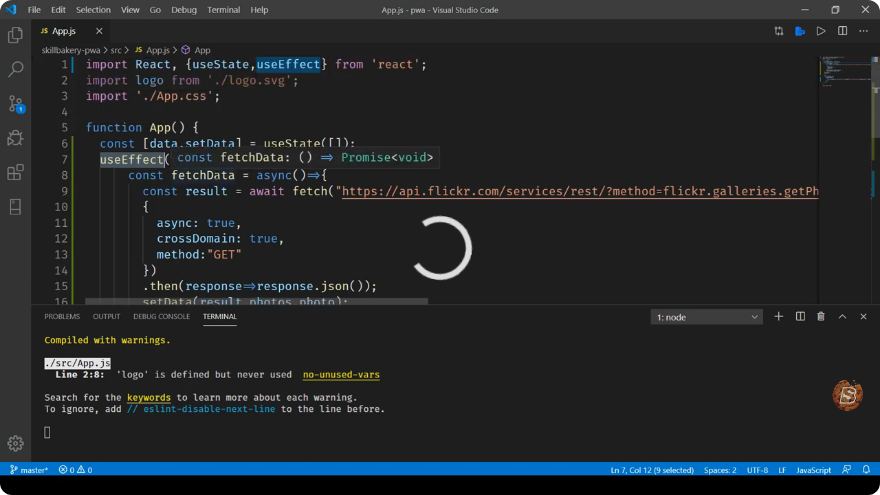880x495 pixels.
Task: Open the Debug view in activity bar
Action: [x=15, y=138]
